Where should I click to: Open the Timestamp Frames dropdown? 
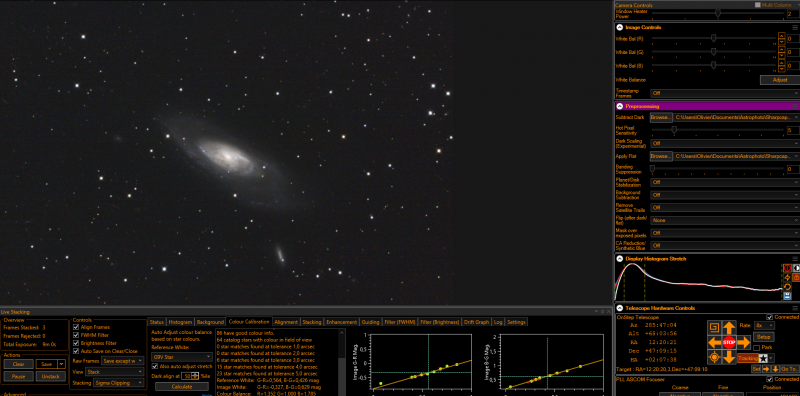(725, 93)
